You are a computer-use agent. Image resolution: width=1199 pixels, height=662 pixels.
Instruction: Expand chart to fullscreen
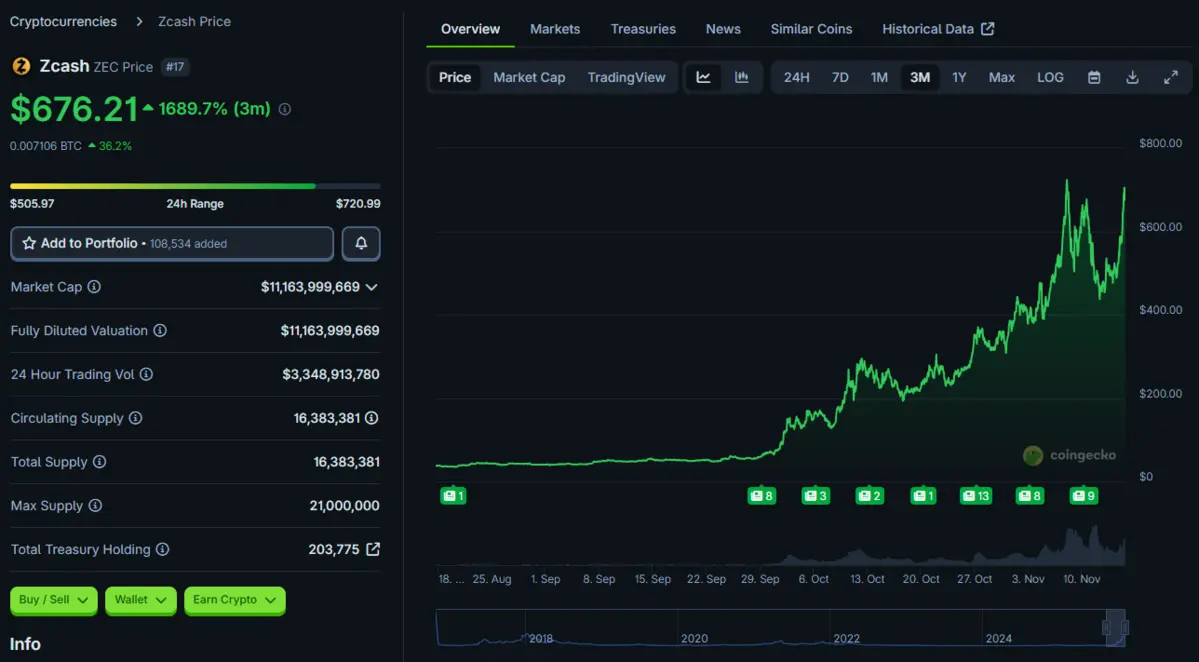[x=1170, y=77]
